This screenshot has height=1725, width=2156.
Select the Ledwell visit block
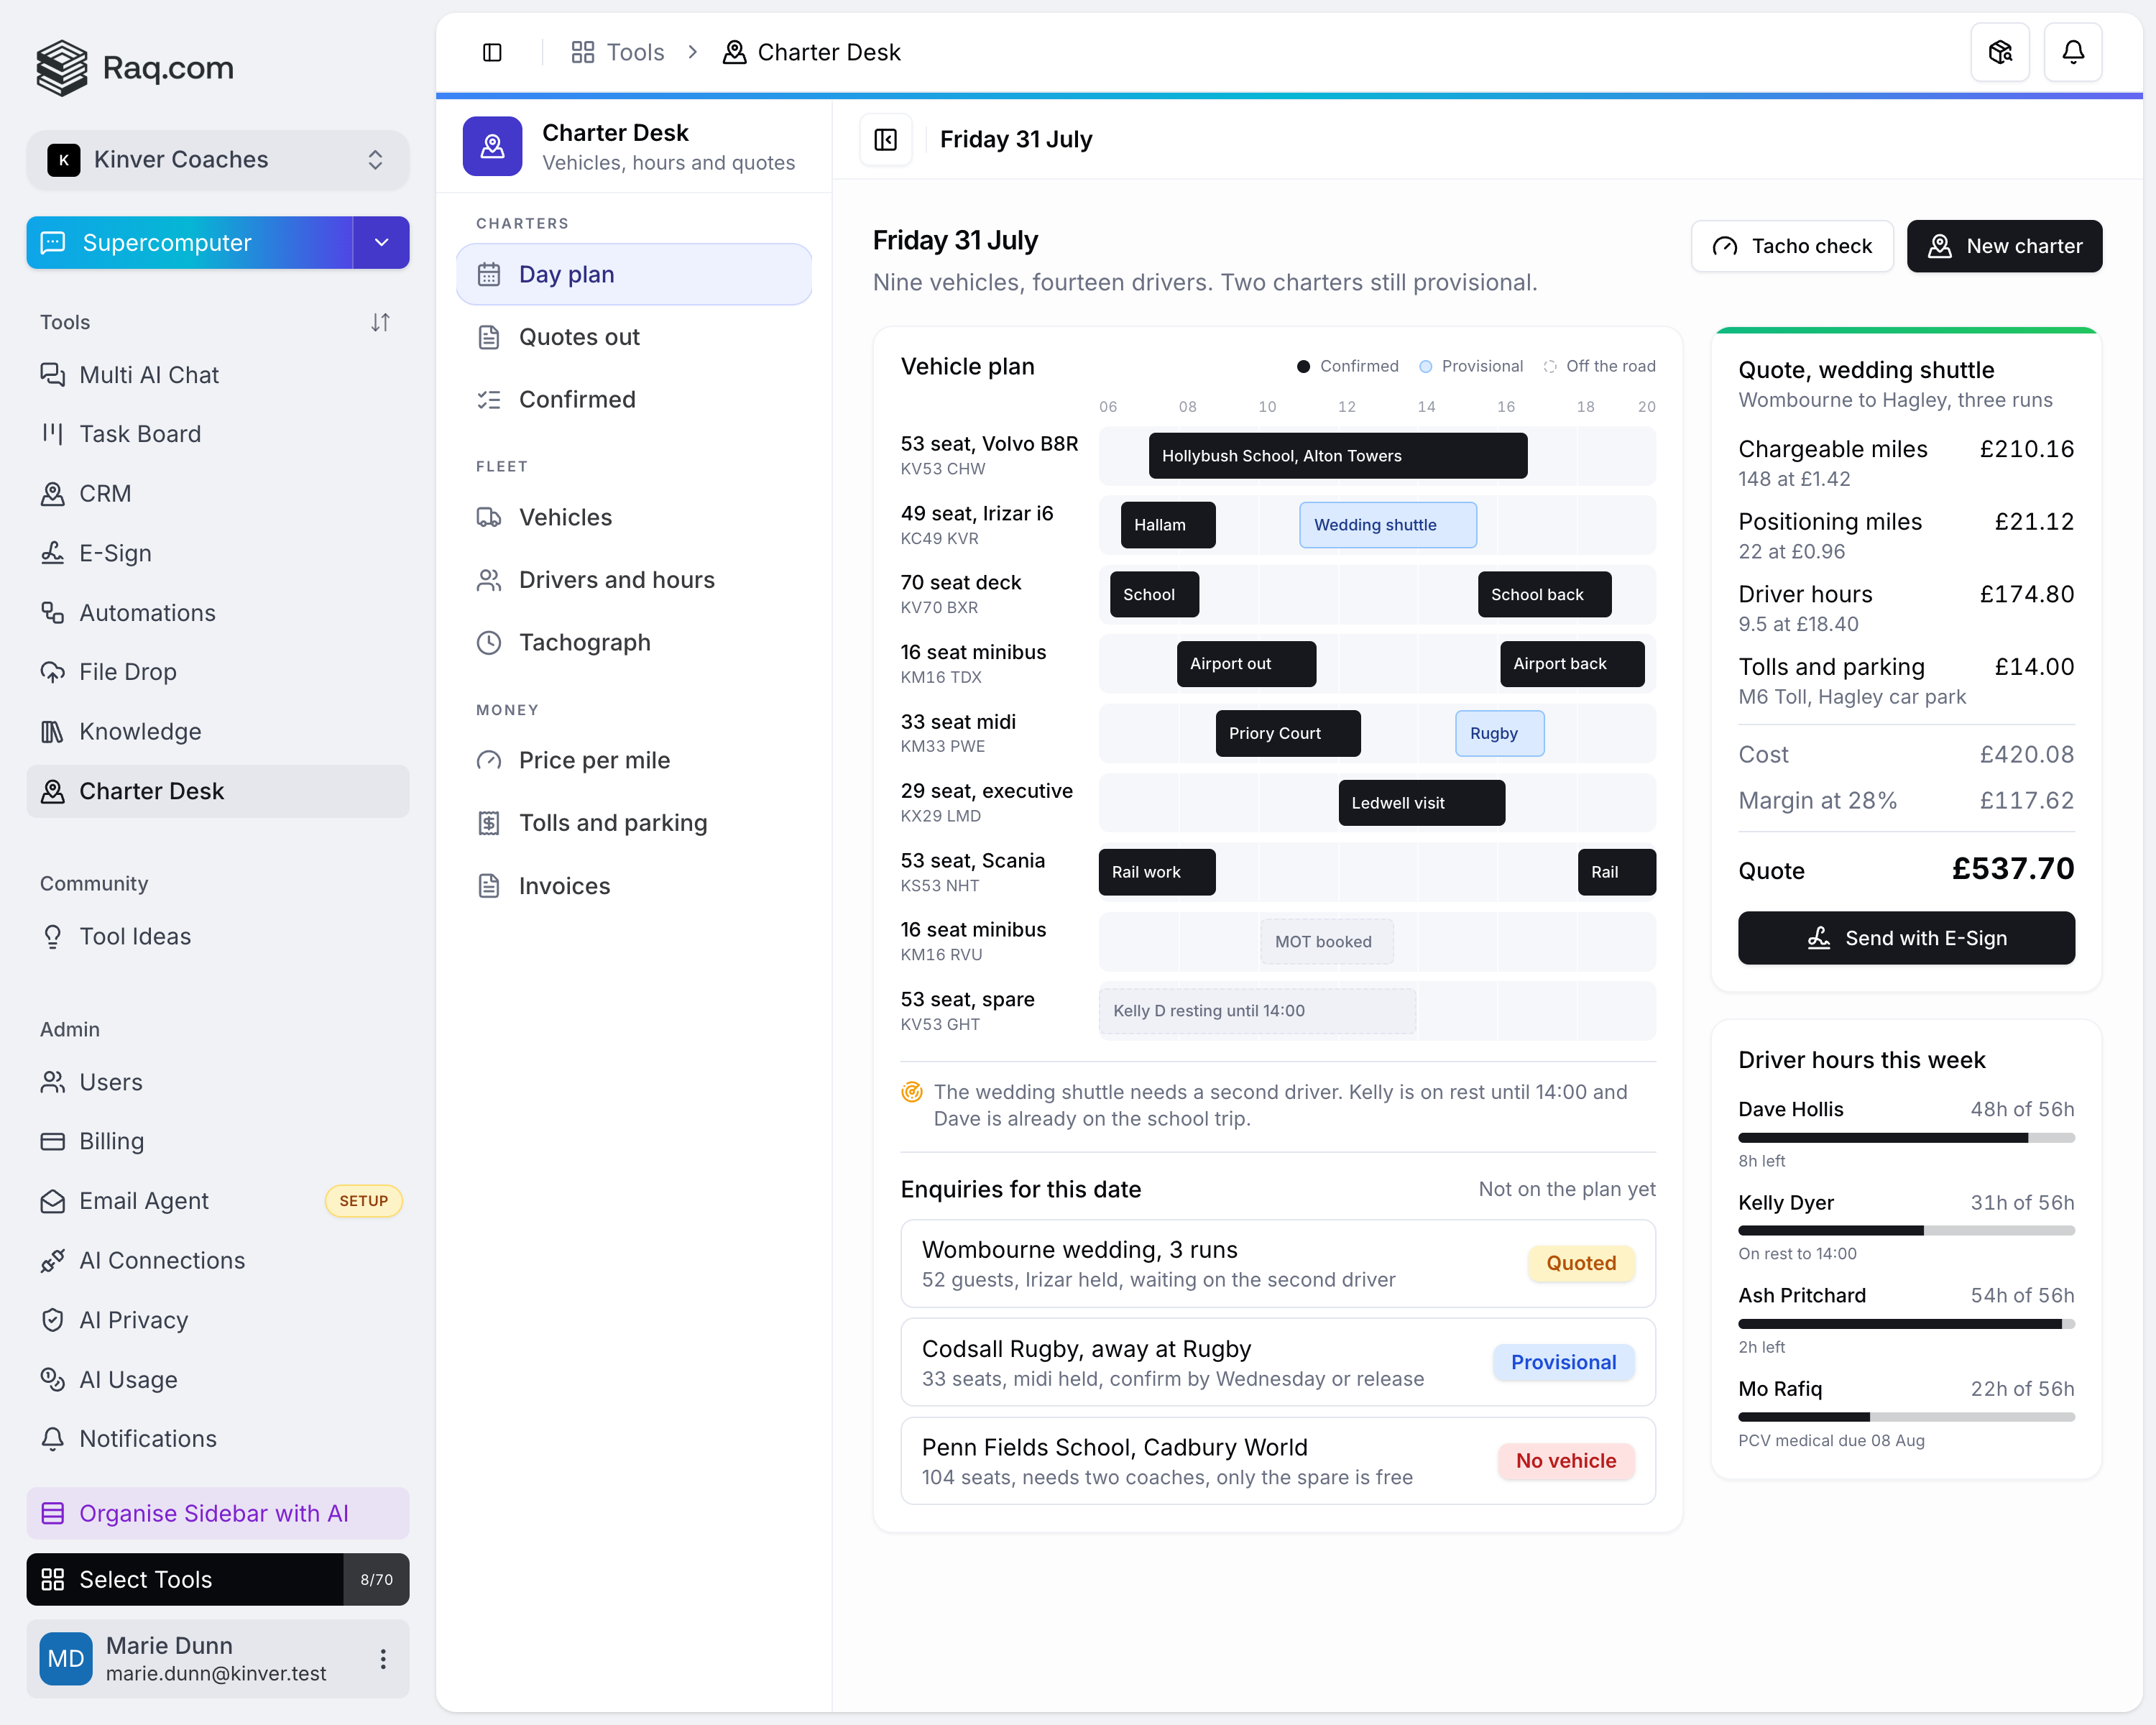(x=1421, y=803)
